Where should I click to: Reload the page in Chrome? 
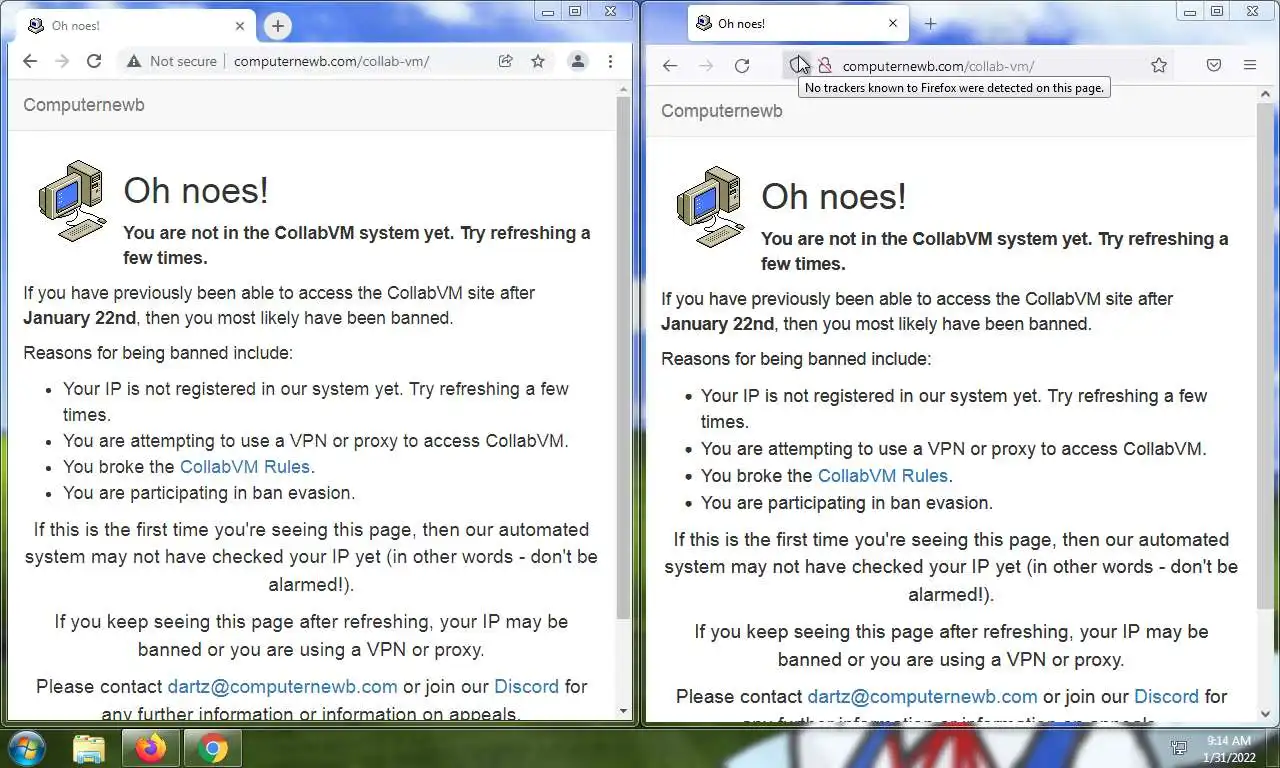click(94, 61)
